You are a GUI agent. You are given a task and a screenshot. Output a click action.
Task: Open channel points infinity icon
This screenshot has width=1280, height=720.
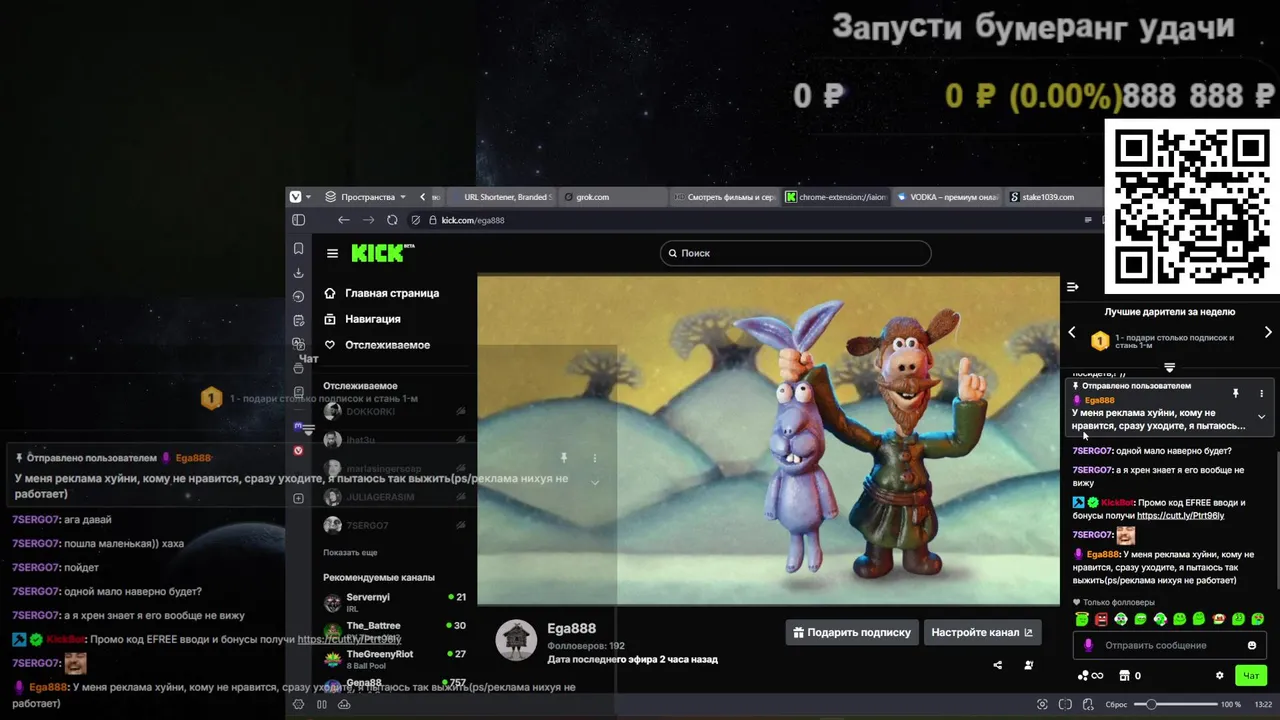click(1090, 676)
